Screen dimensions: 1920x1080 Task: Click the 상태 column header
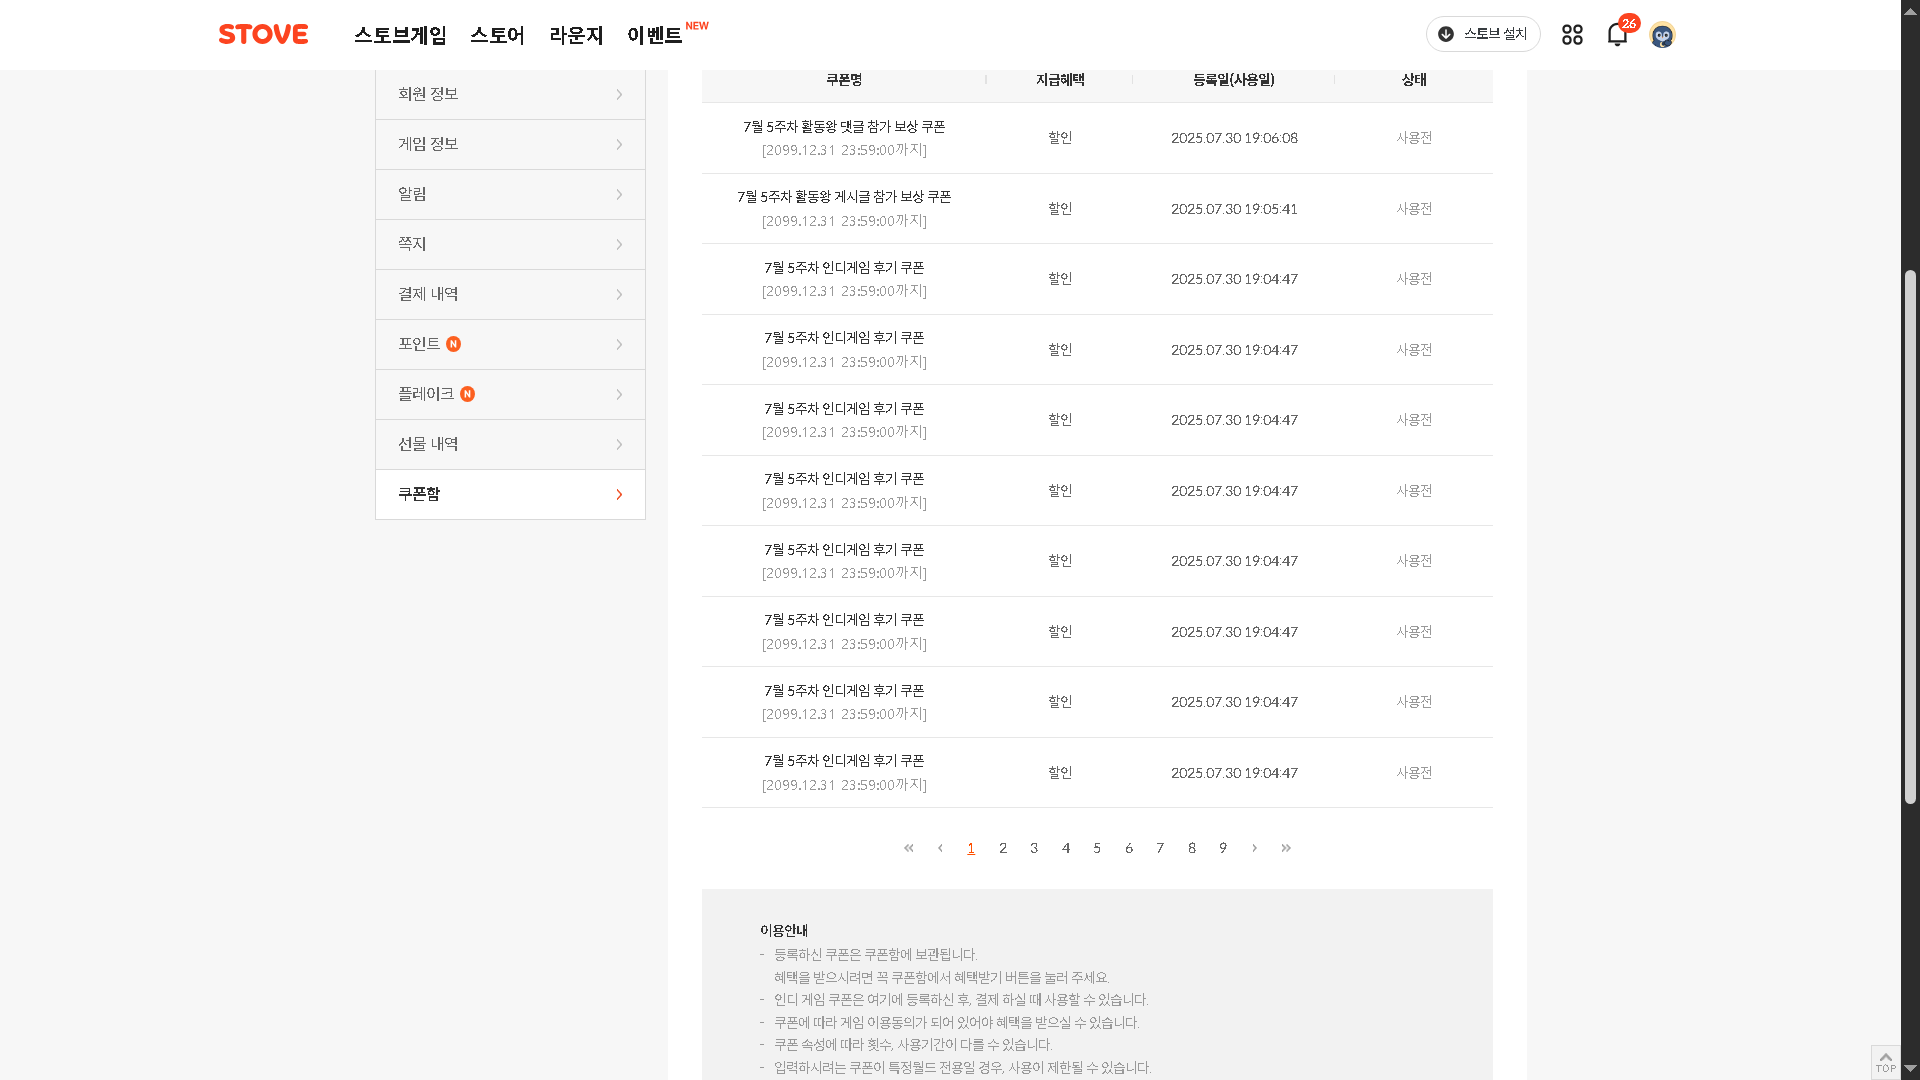(1414, 80)
